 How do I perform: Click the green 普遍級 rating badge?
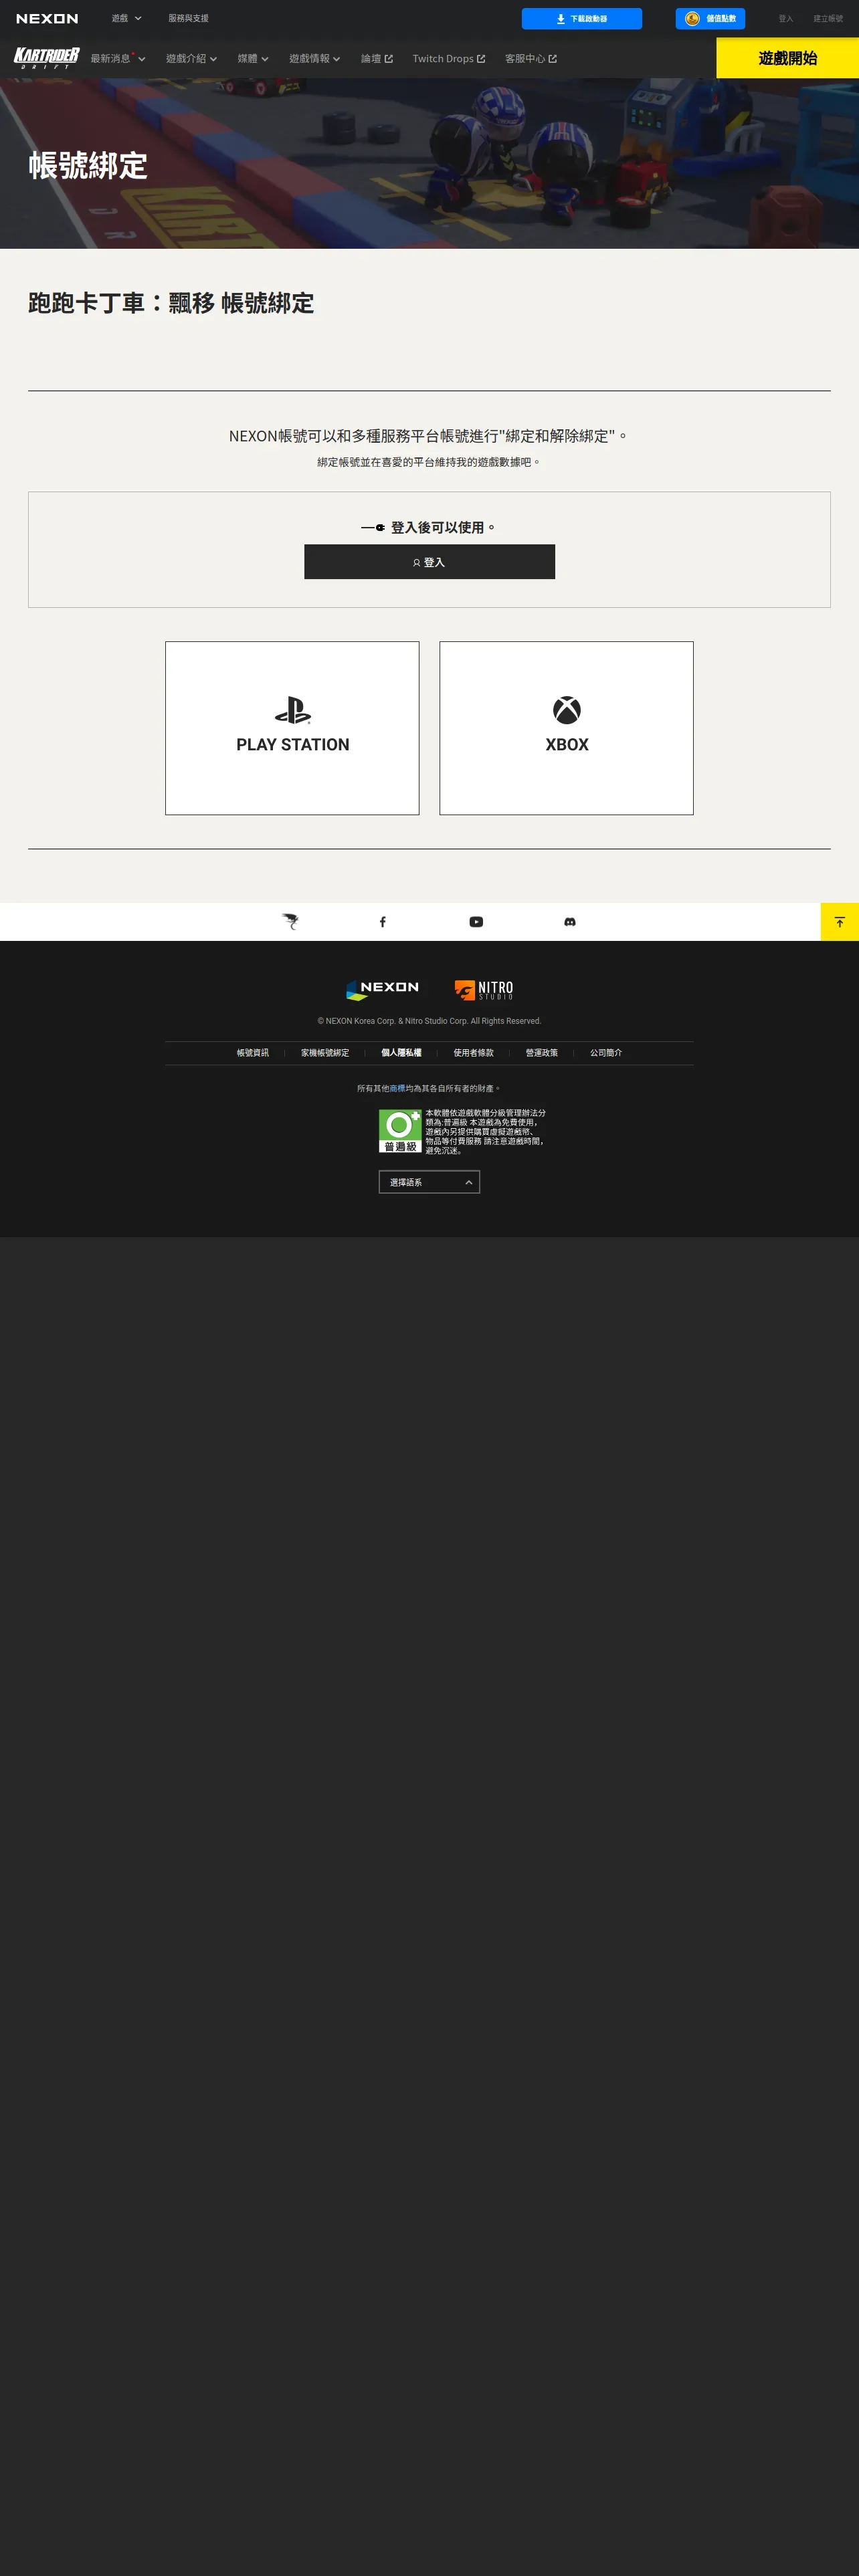point(400,1131)
